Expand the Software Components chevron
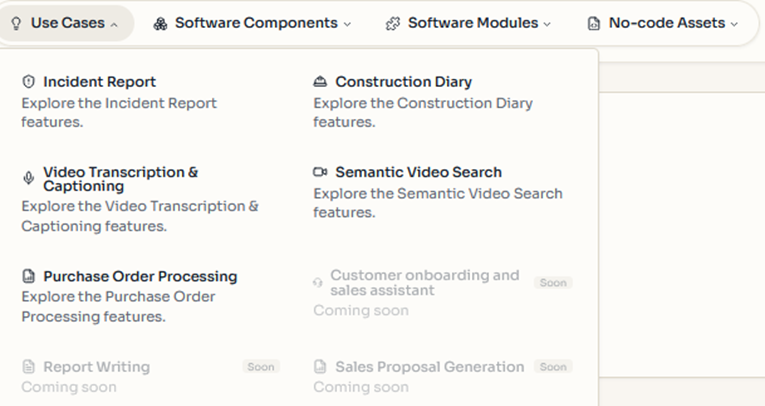The height and width of the screenshot is (406, 765). point(347,24)
